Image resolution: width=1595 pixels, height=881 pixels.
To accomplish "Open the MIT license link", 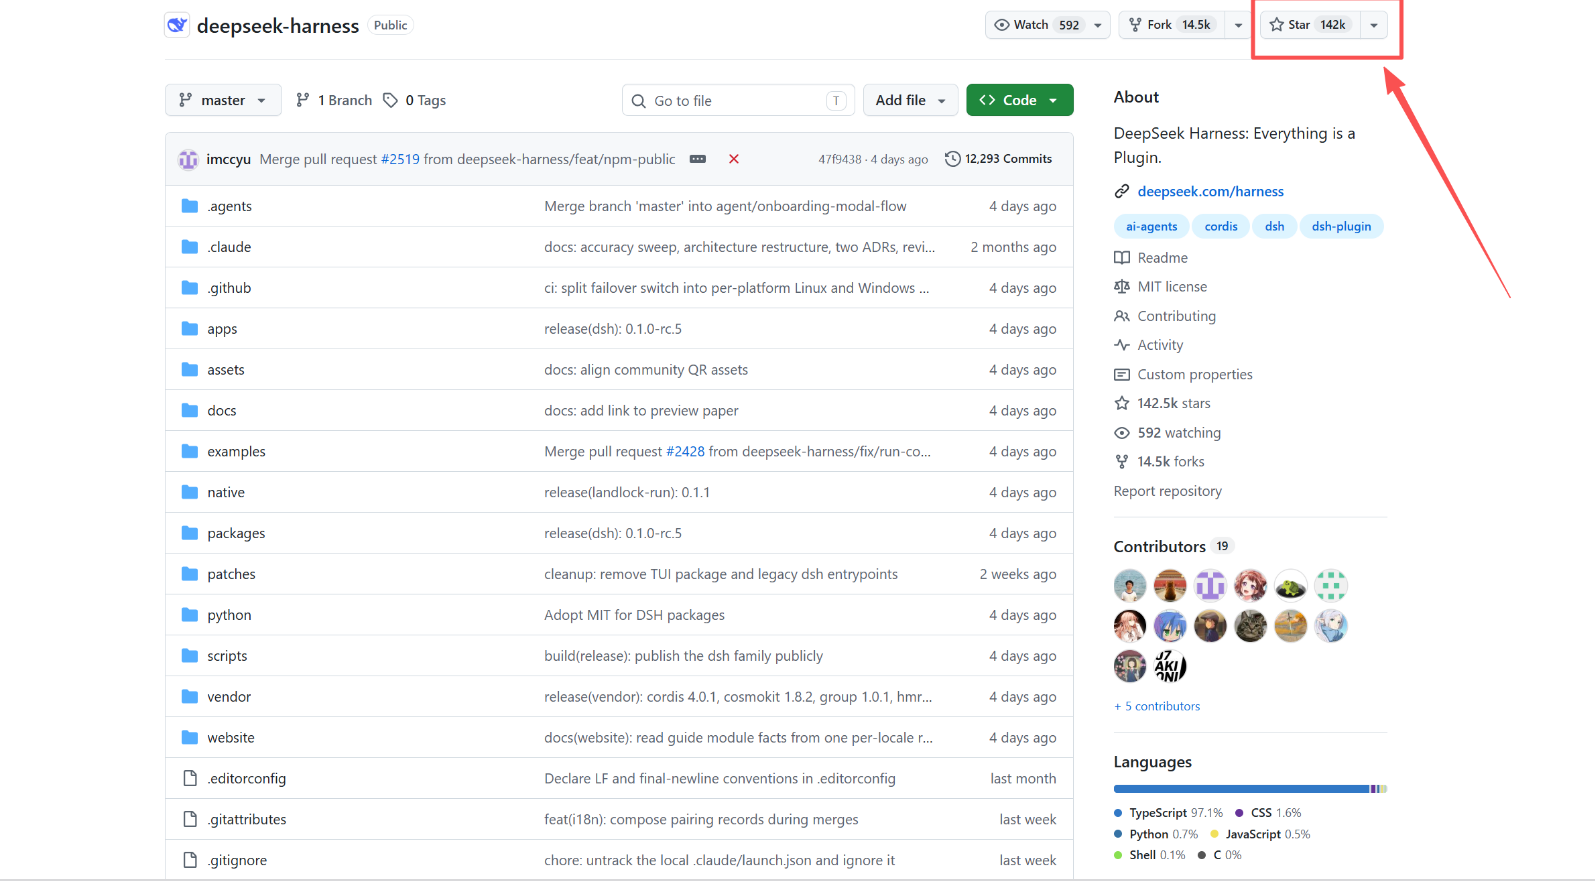I will point(1161,287).
